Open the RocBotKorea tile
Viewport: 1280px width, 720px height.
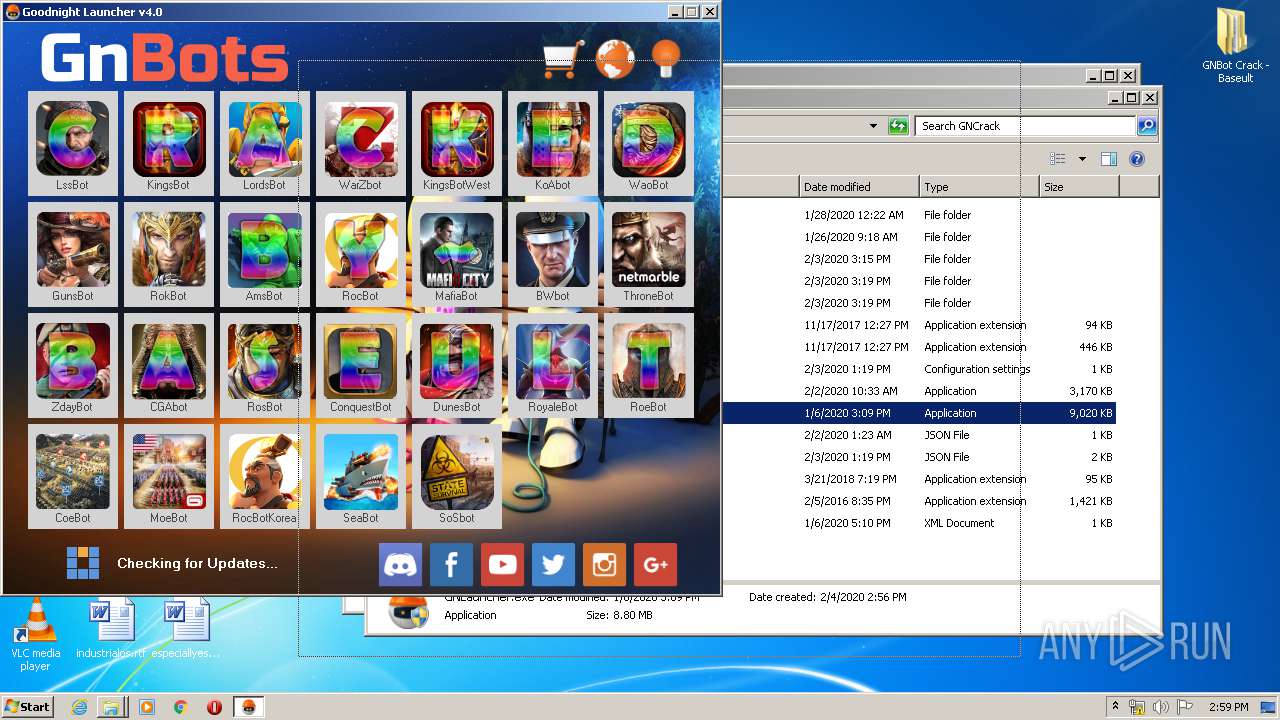(265, 476)
